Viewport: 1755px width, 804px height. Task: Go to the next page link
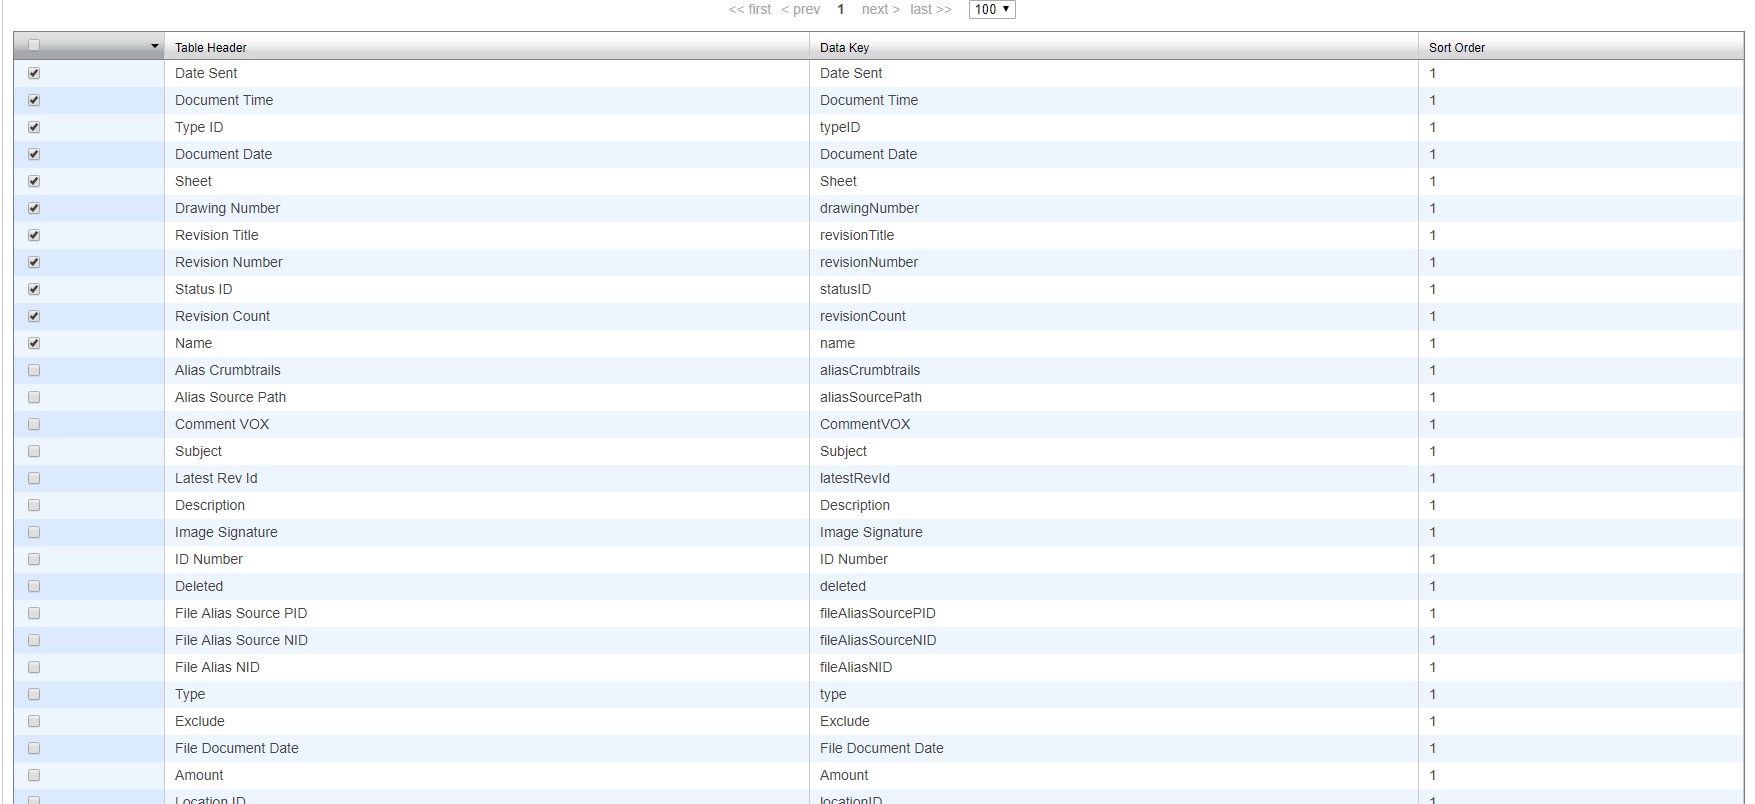(x=880, y=9)
